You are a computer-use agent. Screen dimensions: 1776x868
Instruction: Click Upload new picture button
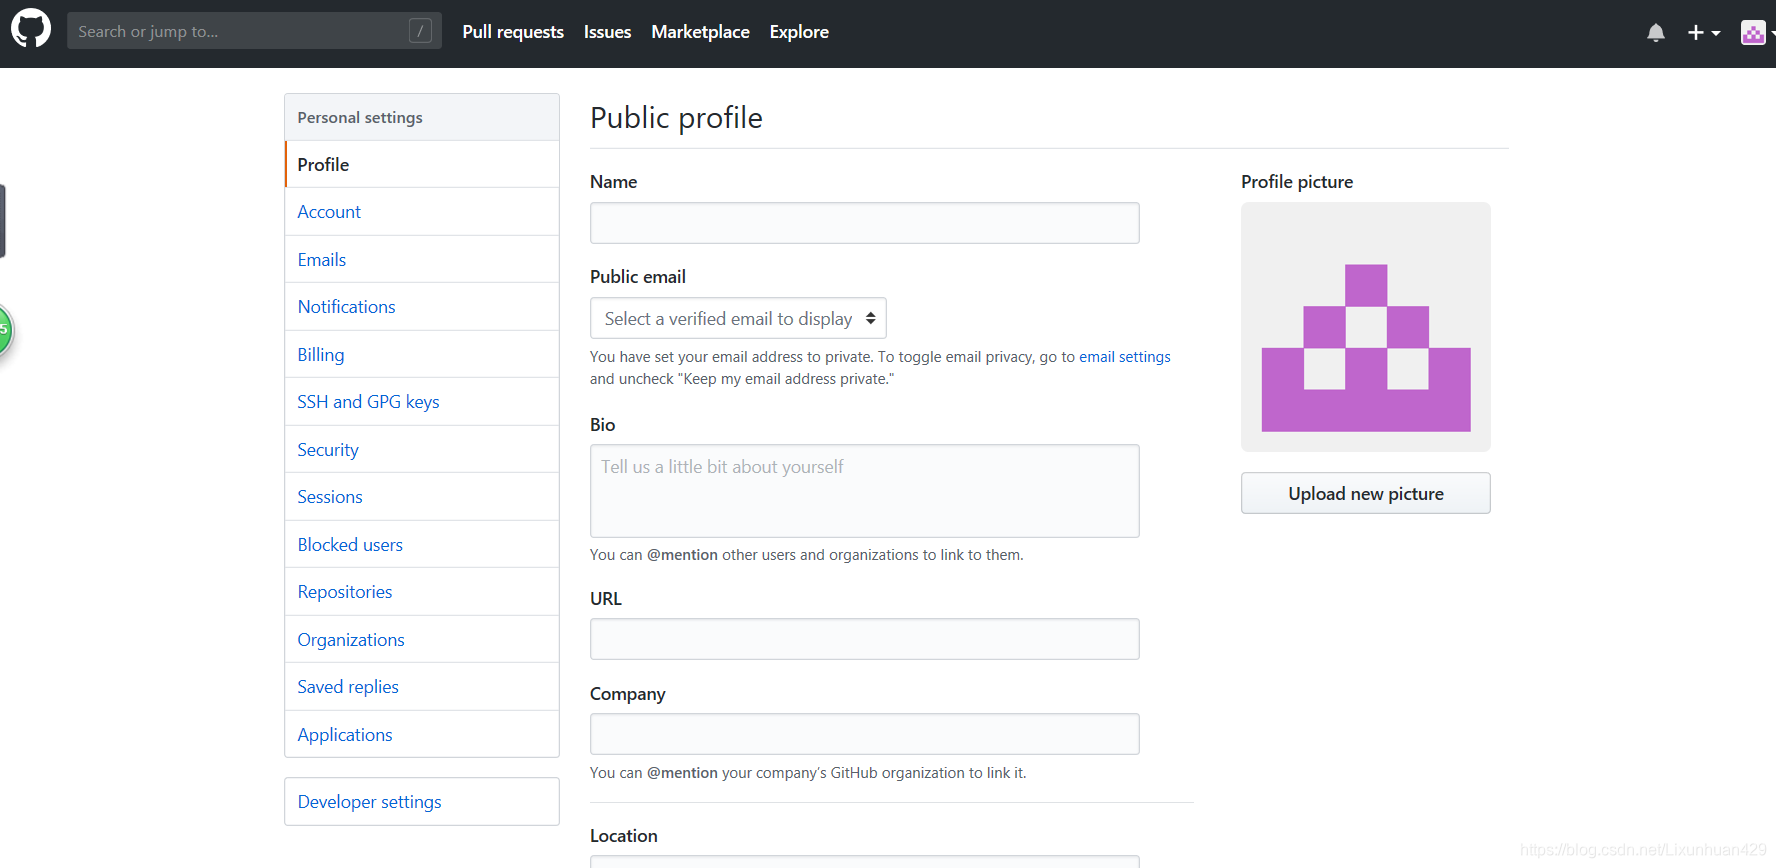click(x=1366, y=494)
